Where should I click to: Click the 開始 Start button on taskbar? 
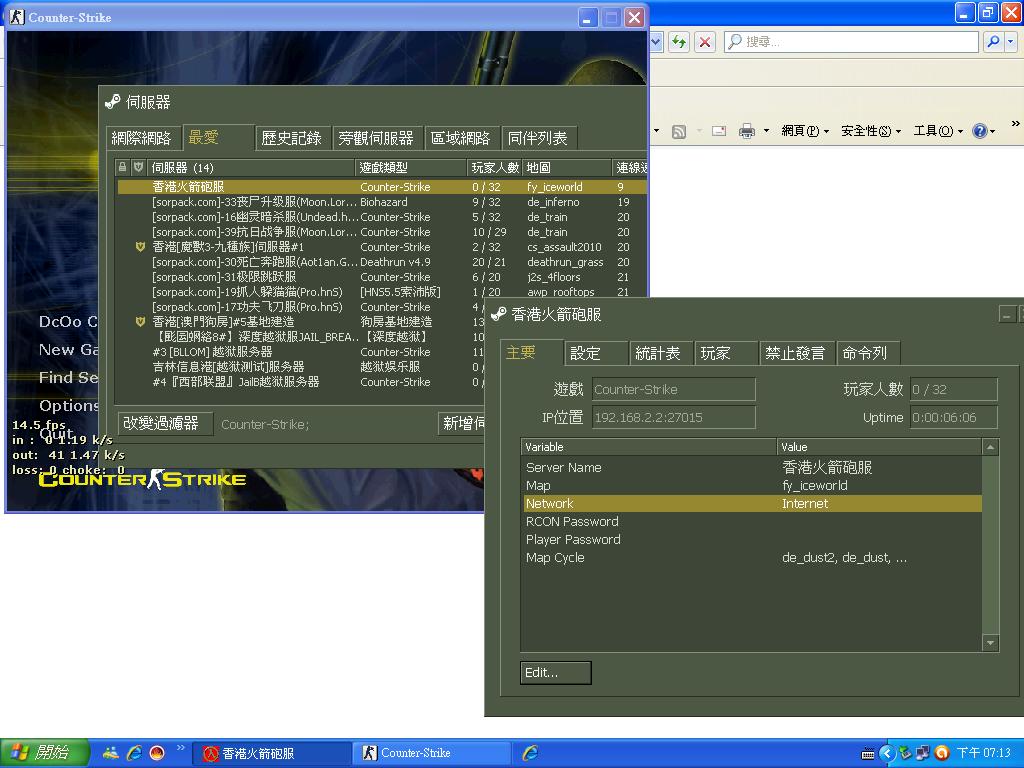45,753
